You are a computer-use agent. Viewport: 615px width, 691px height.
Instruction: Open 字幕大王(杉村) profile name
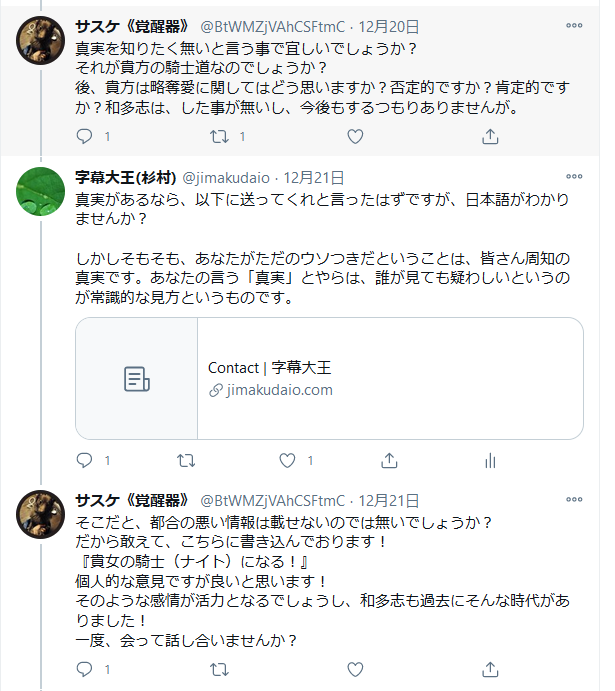123,177
